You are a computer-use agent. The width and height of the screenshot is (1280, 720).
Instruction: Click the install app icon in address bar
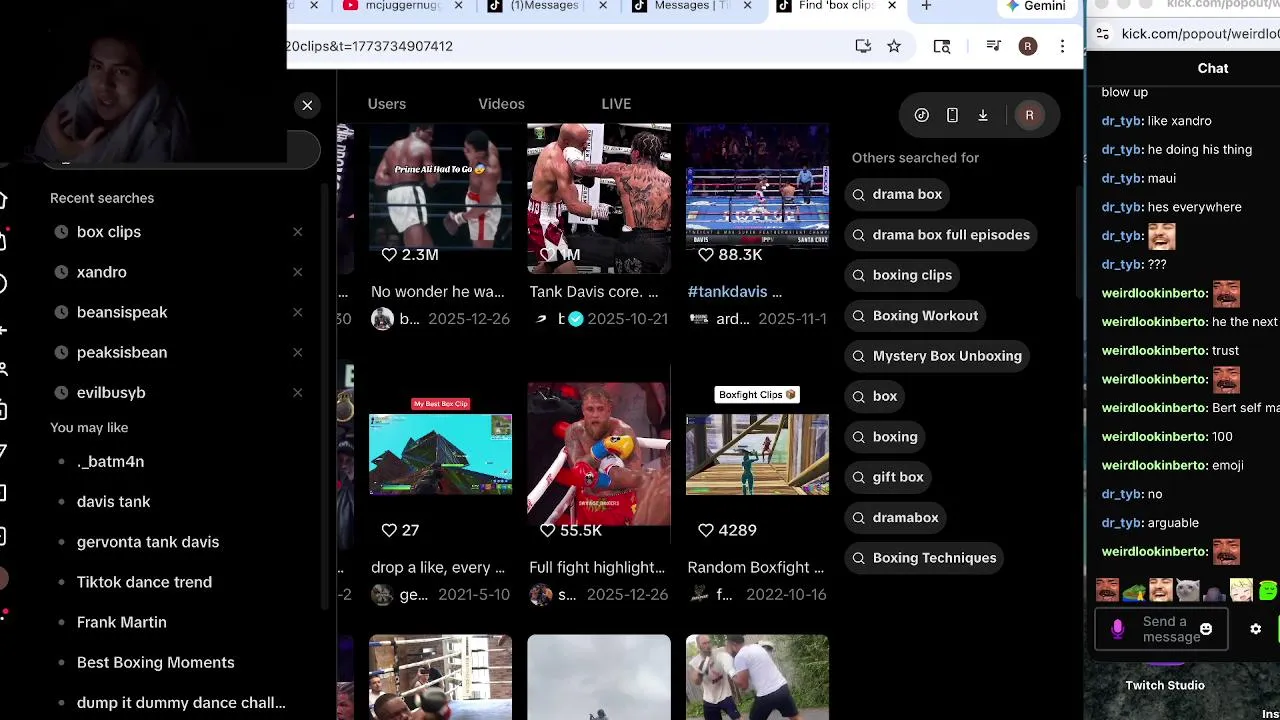[863, 46]
